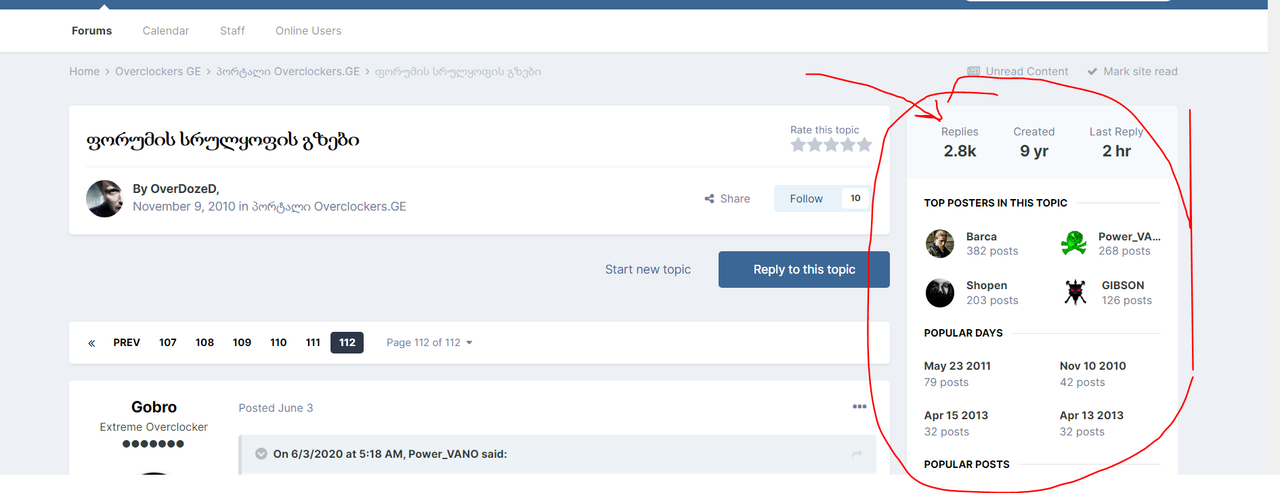This screenshot has height=493, width=1280.
Task: Click the Created 9 yr value
Action: [x=1034, y=151]
